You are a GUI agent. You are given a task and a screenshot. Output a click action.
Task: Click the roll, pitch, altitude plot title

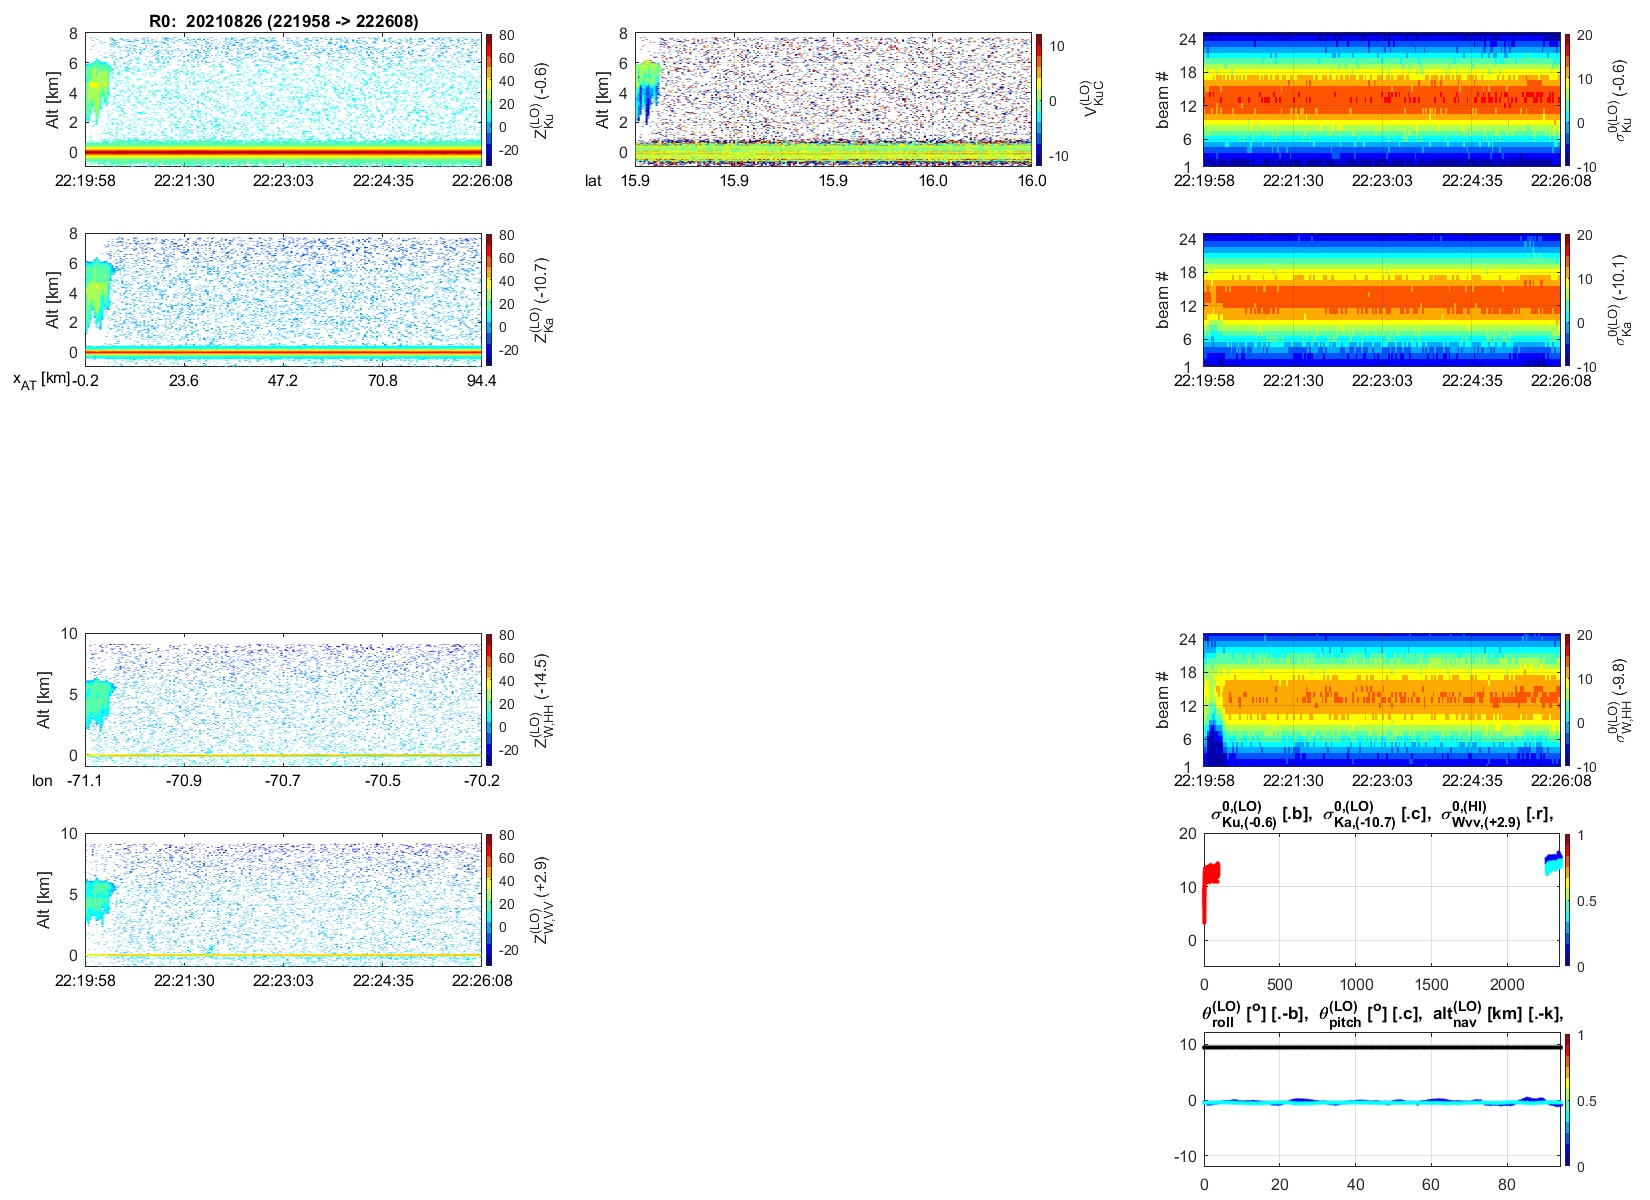1382,1014
